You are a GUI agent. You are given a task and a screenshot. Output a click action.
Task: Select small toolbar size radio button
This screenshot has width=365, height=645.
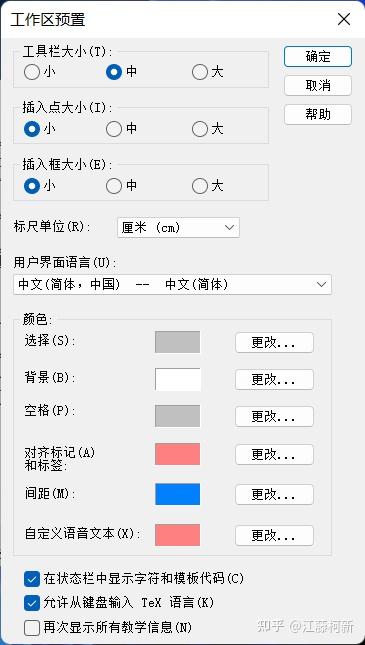[32, 72]
